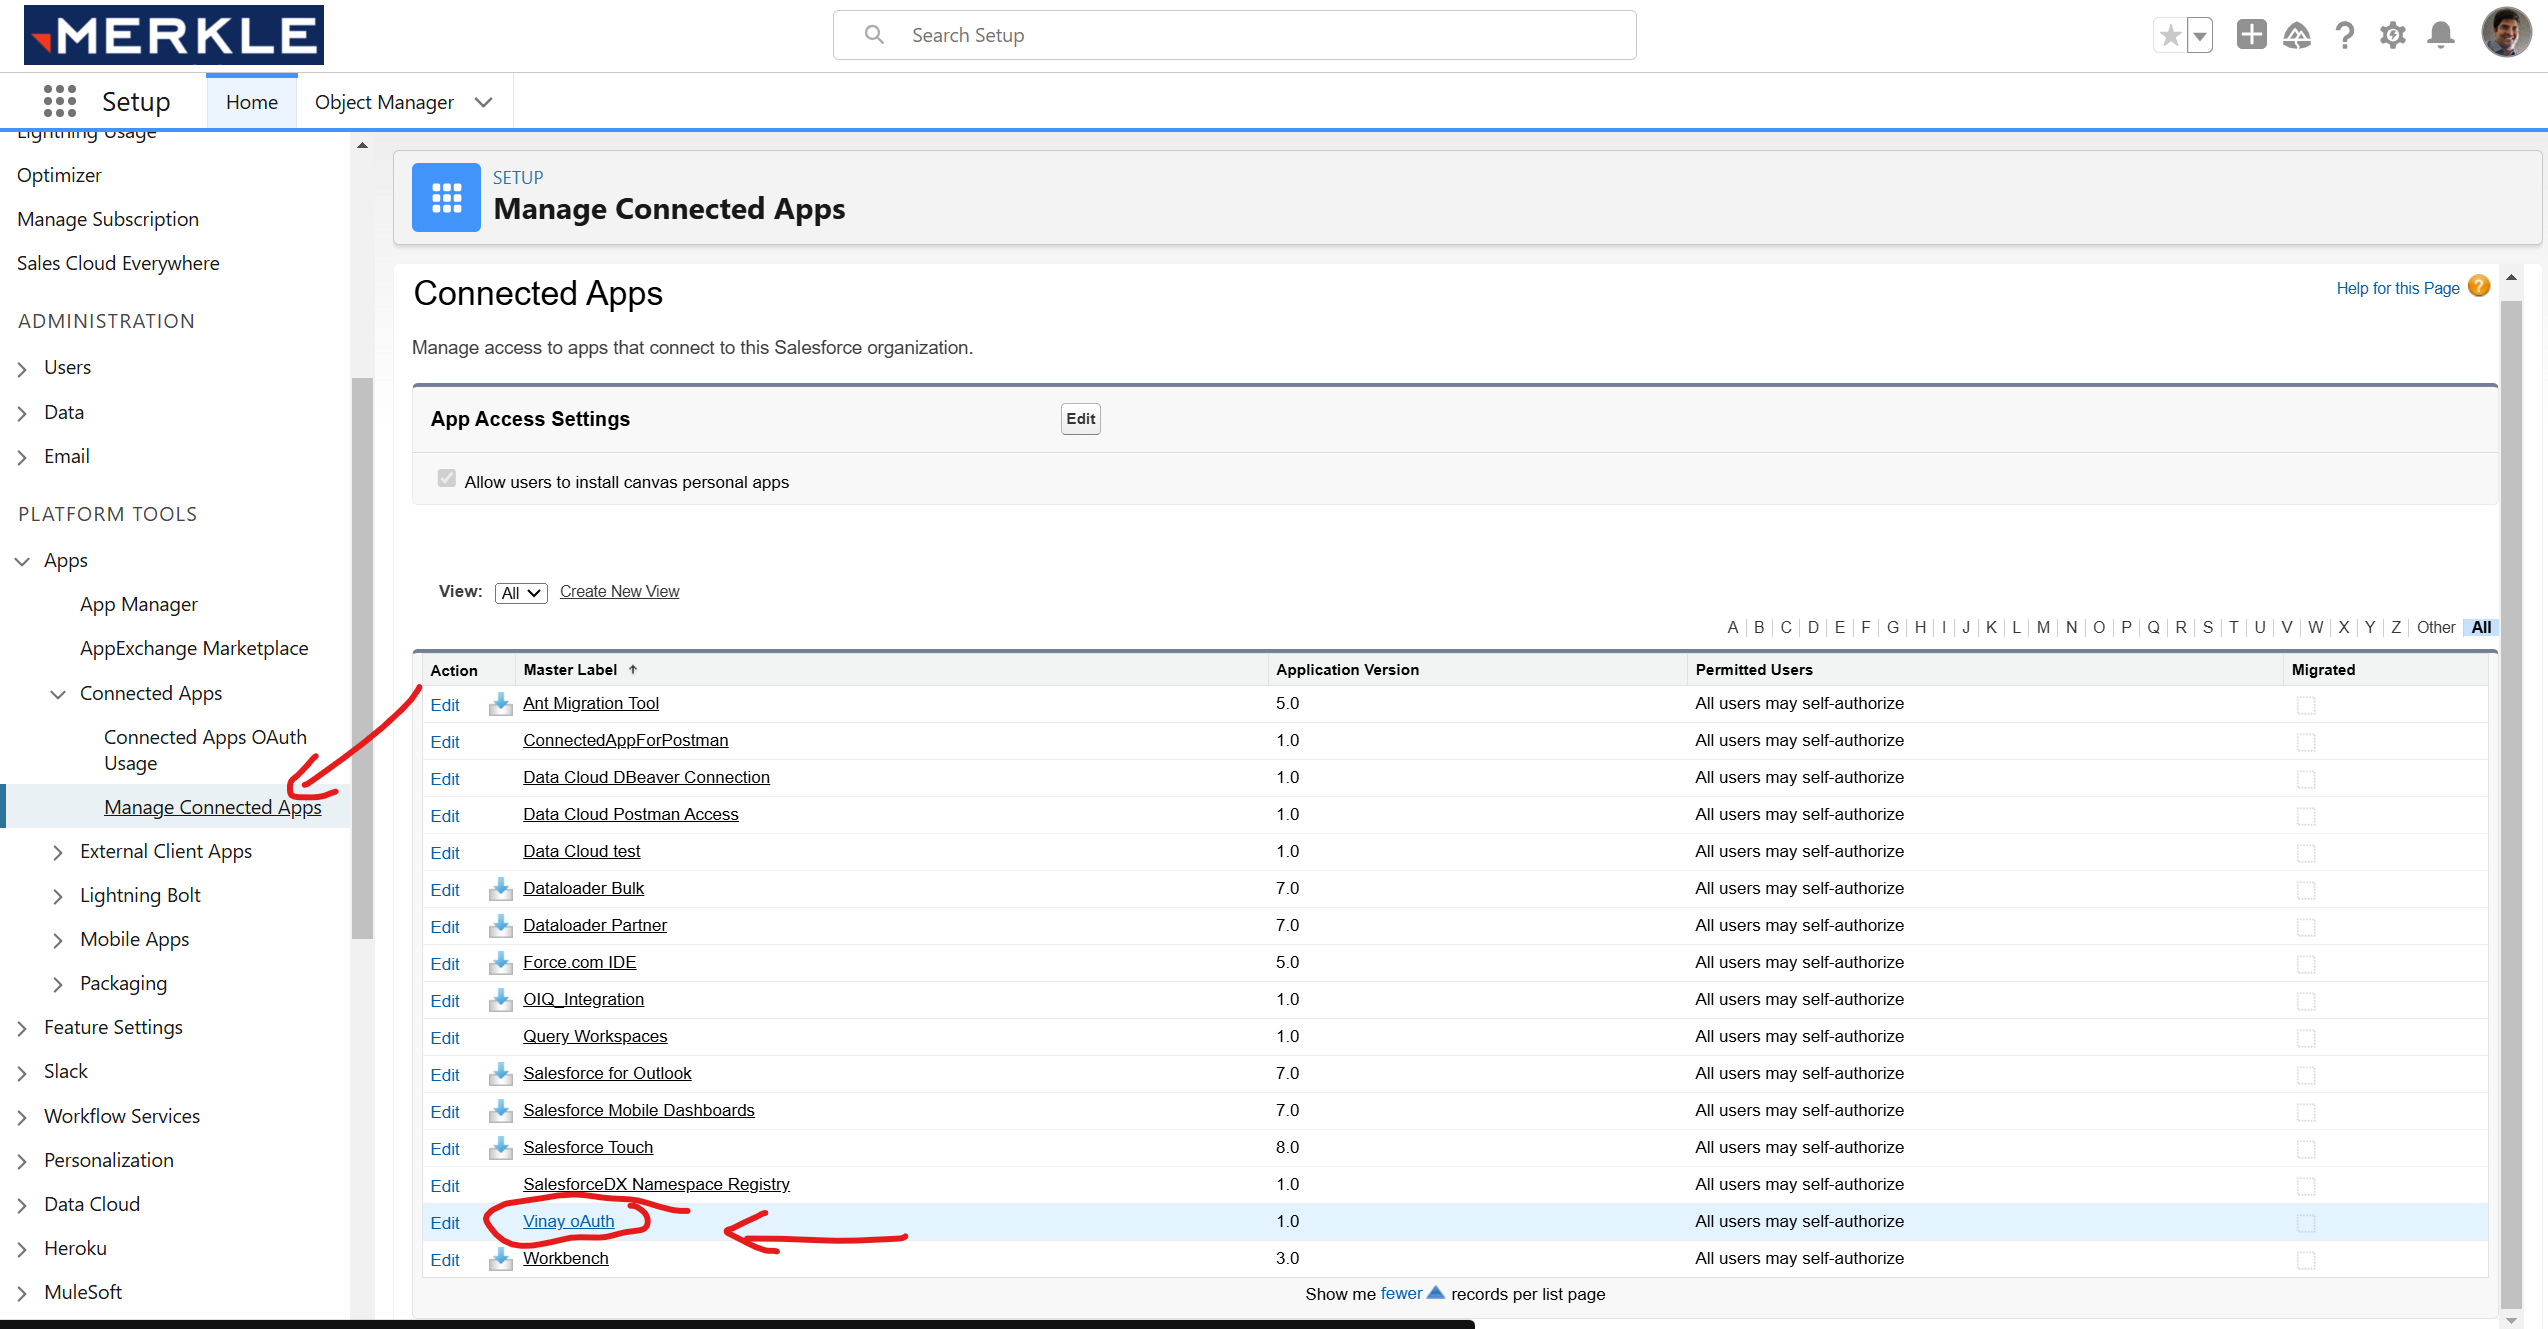Open Help for this Page link
2548x1329 pixels.
[2398, 288]
